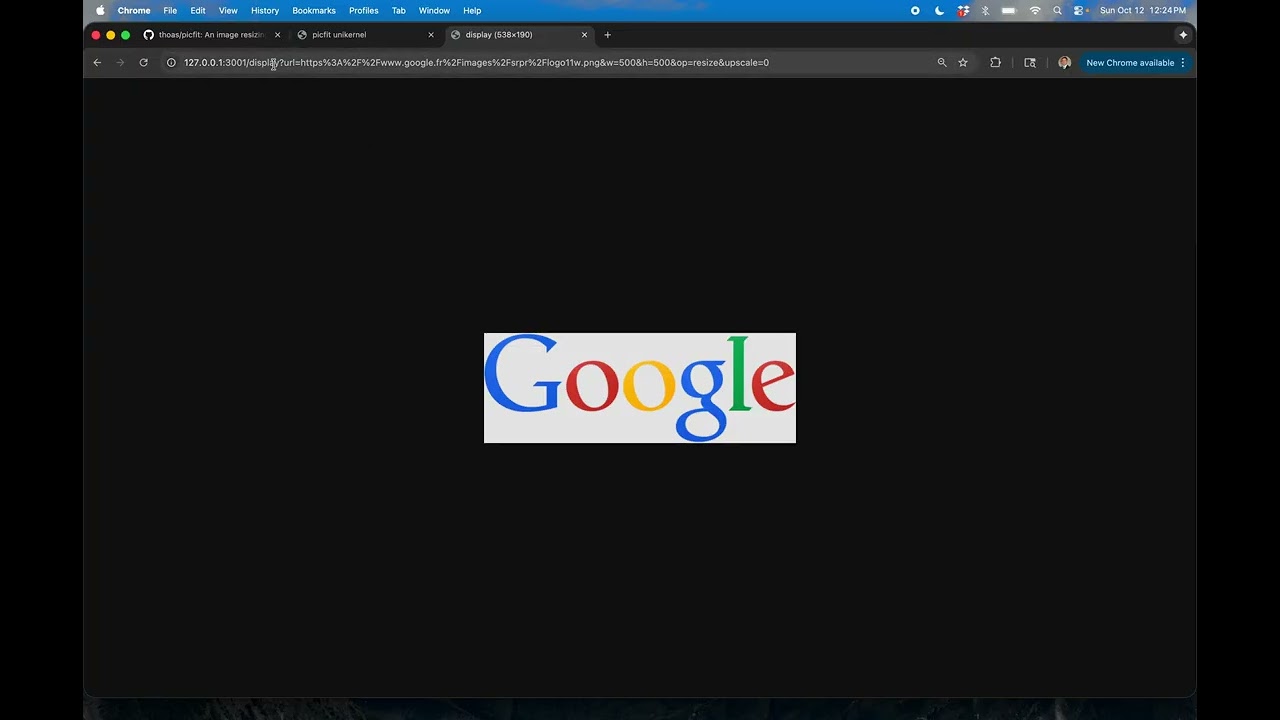The image size is (1280, 720).
Task: Bookmark this page with the star icon
Action: (x=963, y=63)
